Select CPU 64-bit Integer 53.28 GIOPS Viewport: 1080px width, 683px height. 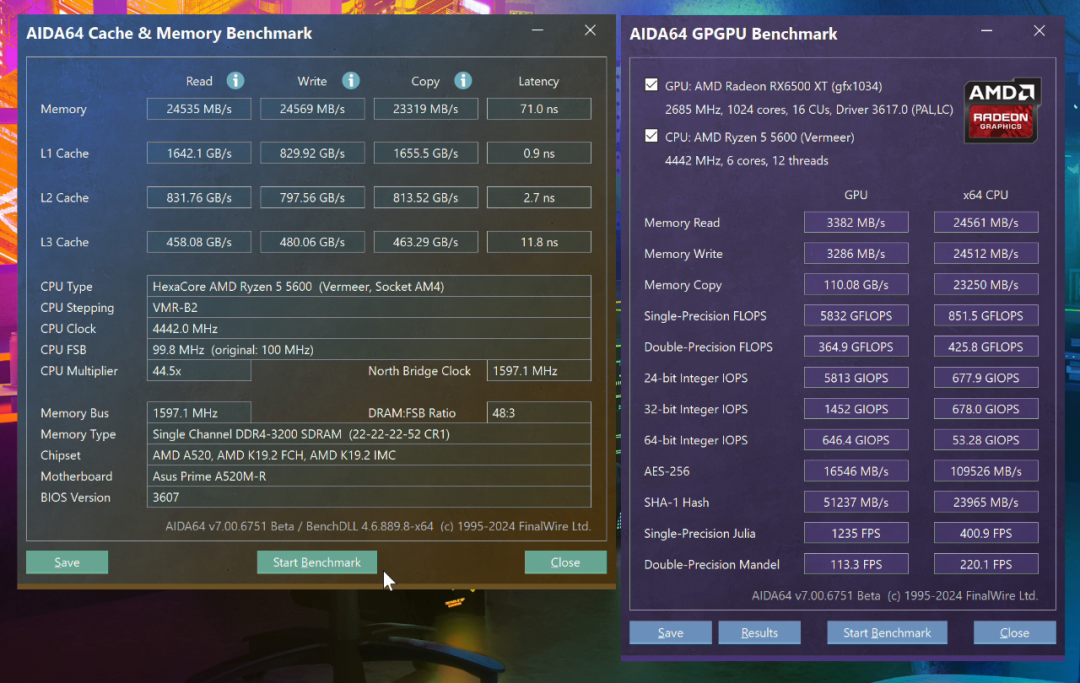[x=986, y=439]
